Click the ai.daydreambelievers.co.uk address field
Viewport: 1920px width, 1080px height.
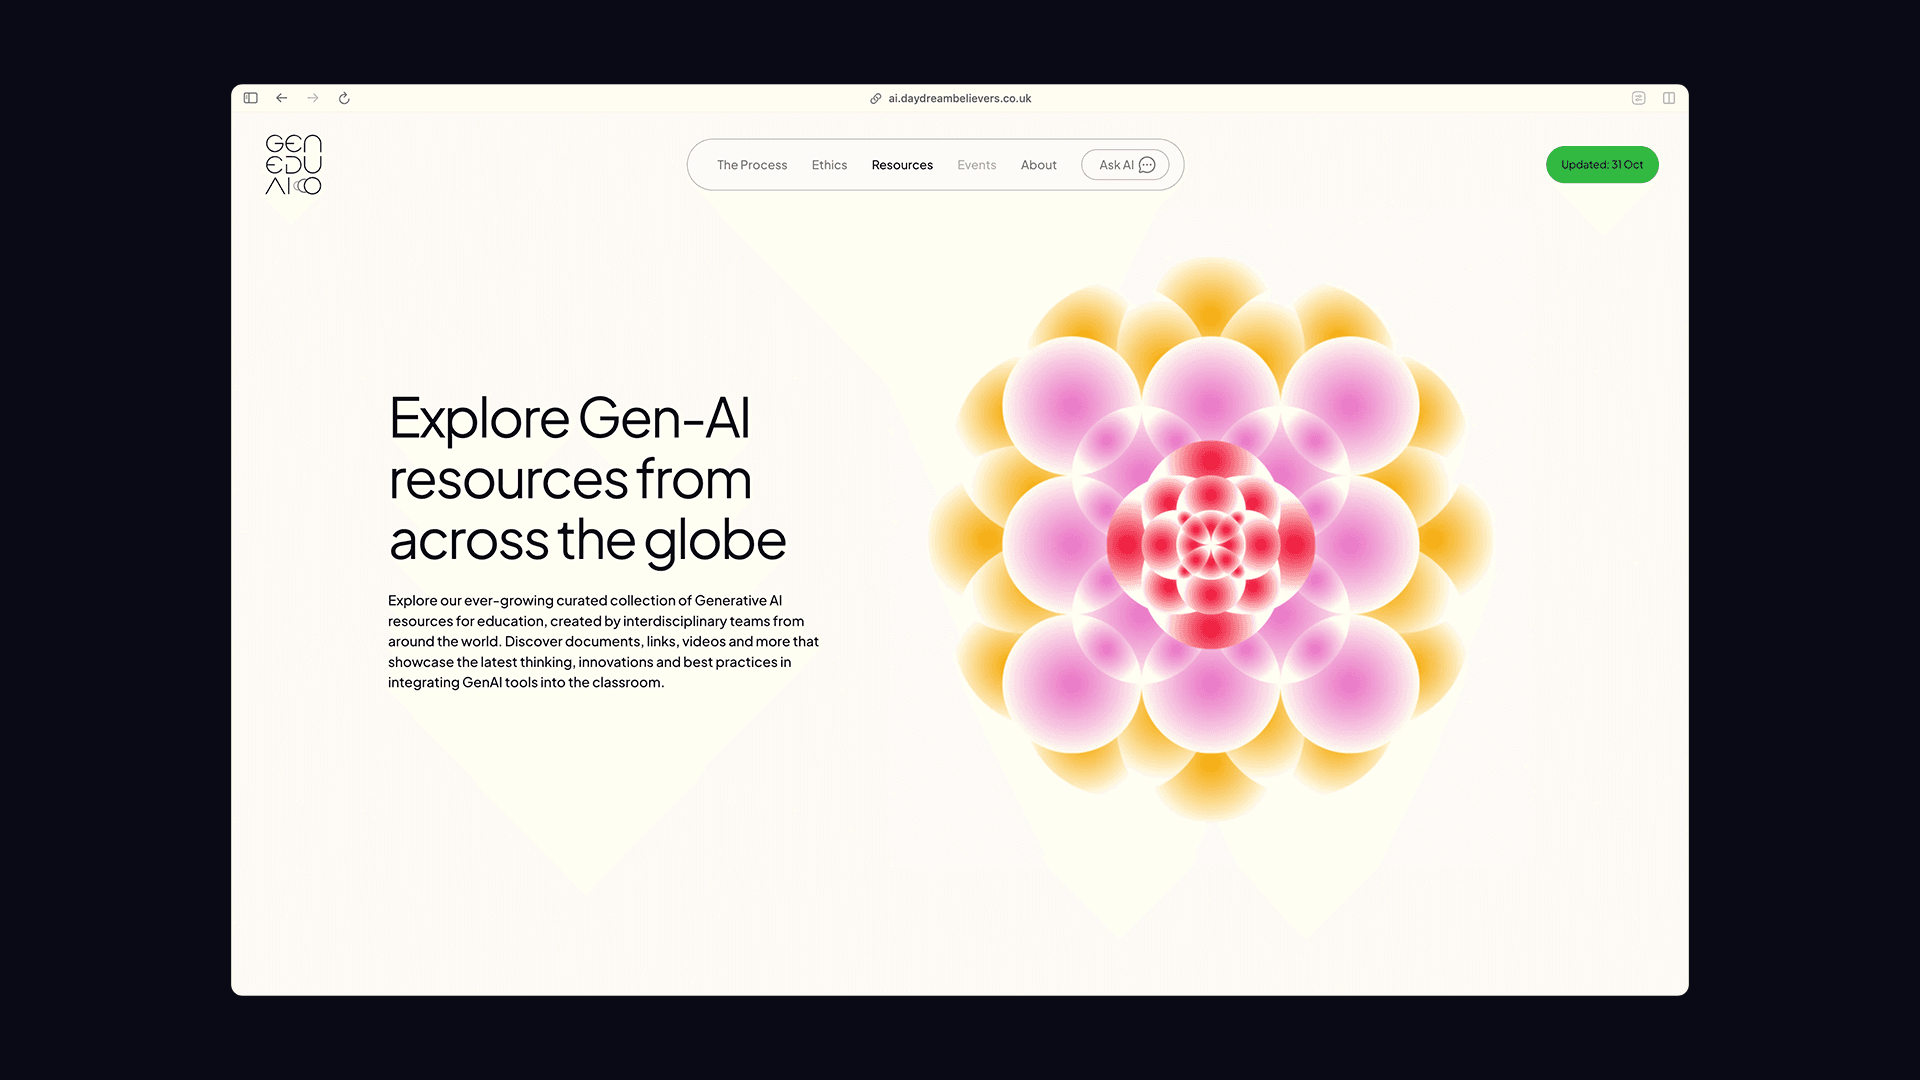pyautogui.click(x=959, y=98)
